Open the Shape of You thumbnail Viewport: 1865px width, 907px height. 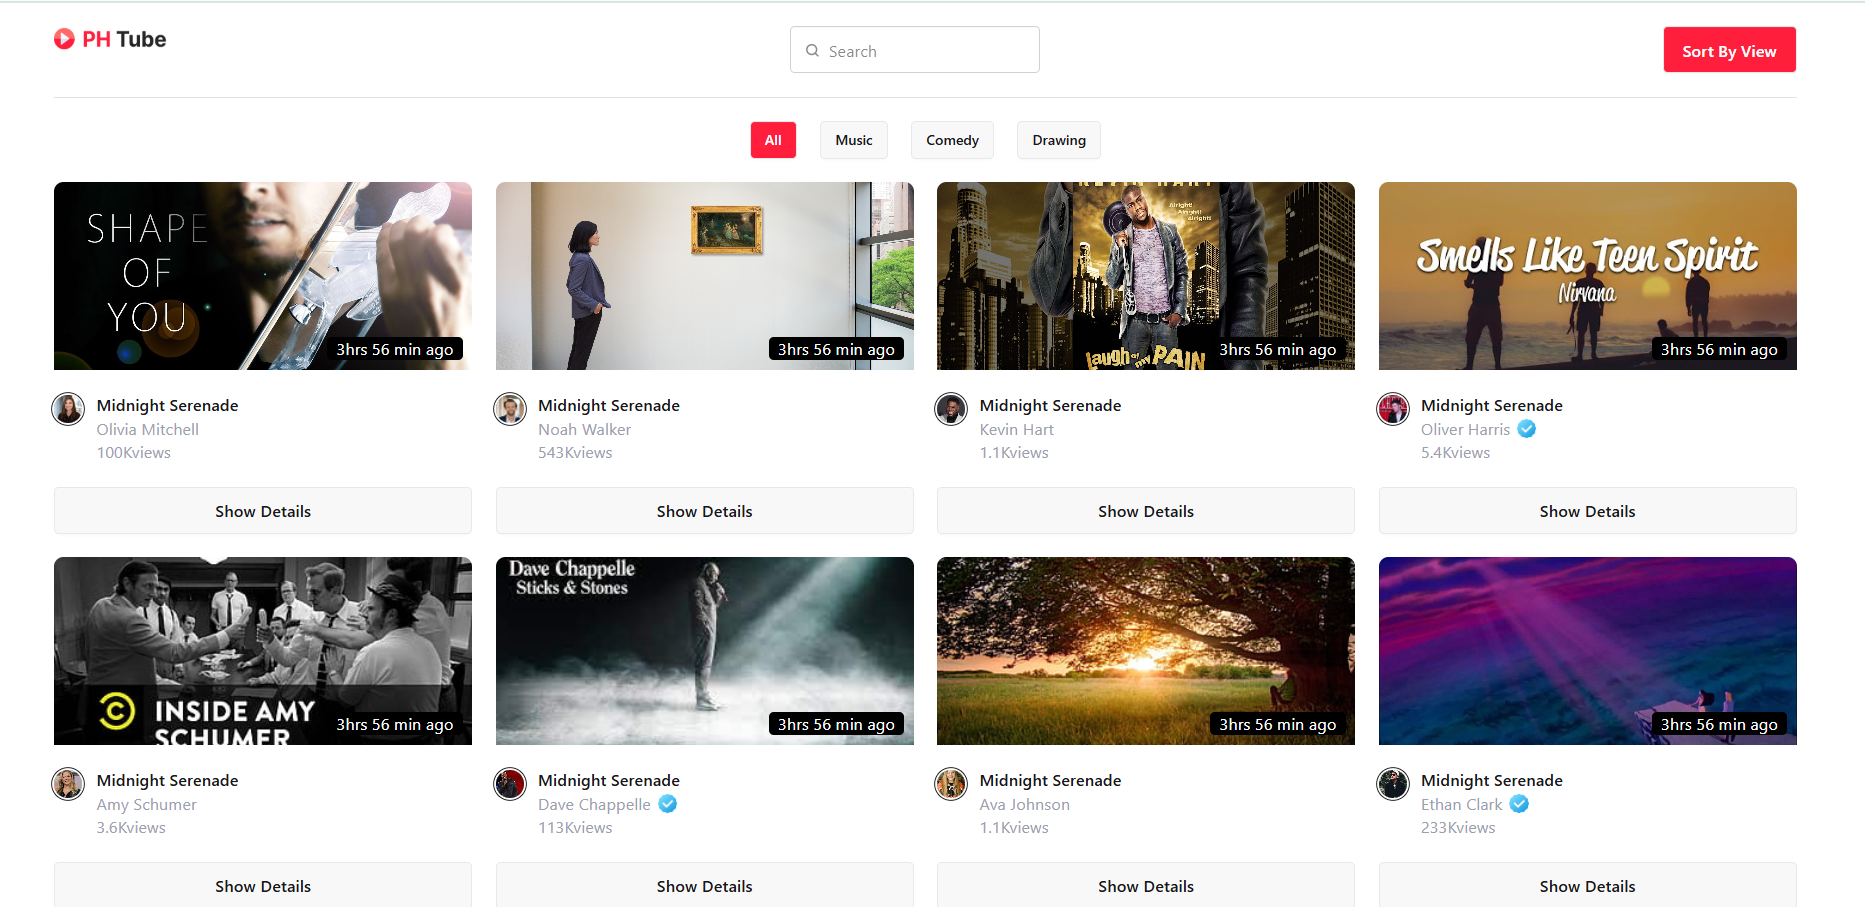pos(263,276)
